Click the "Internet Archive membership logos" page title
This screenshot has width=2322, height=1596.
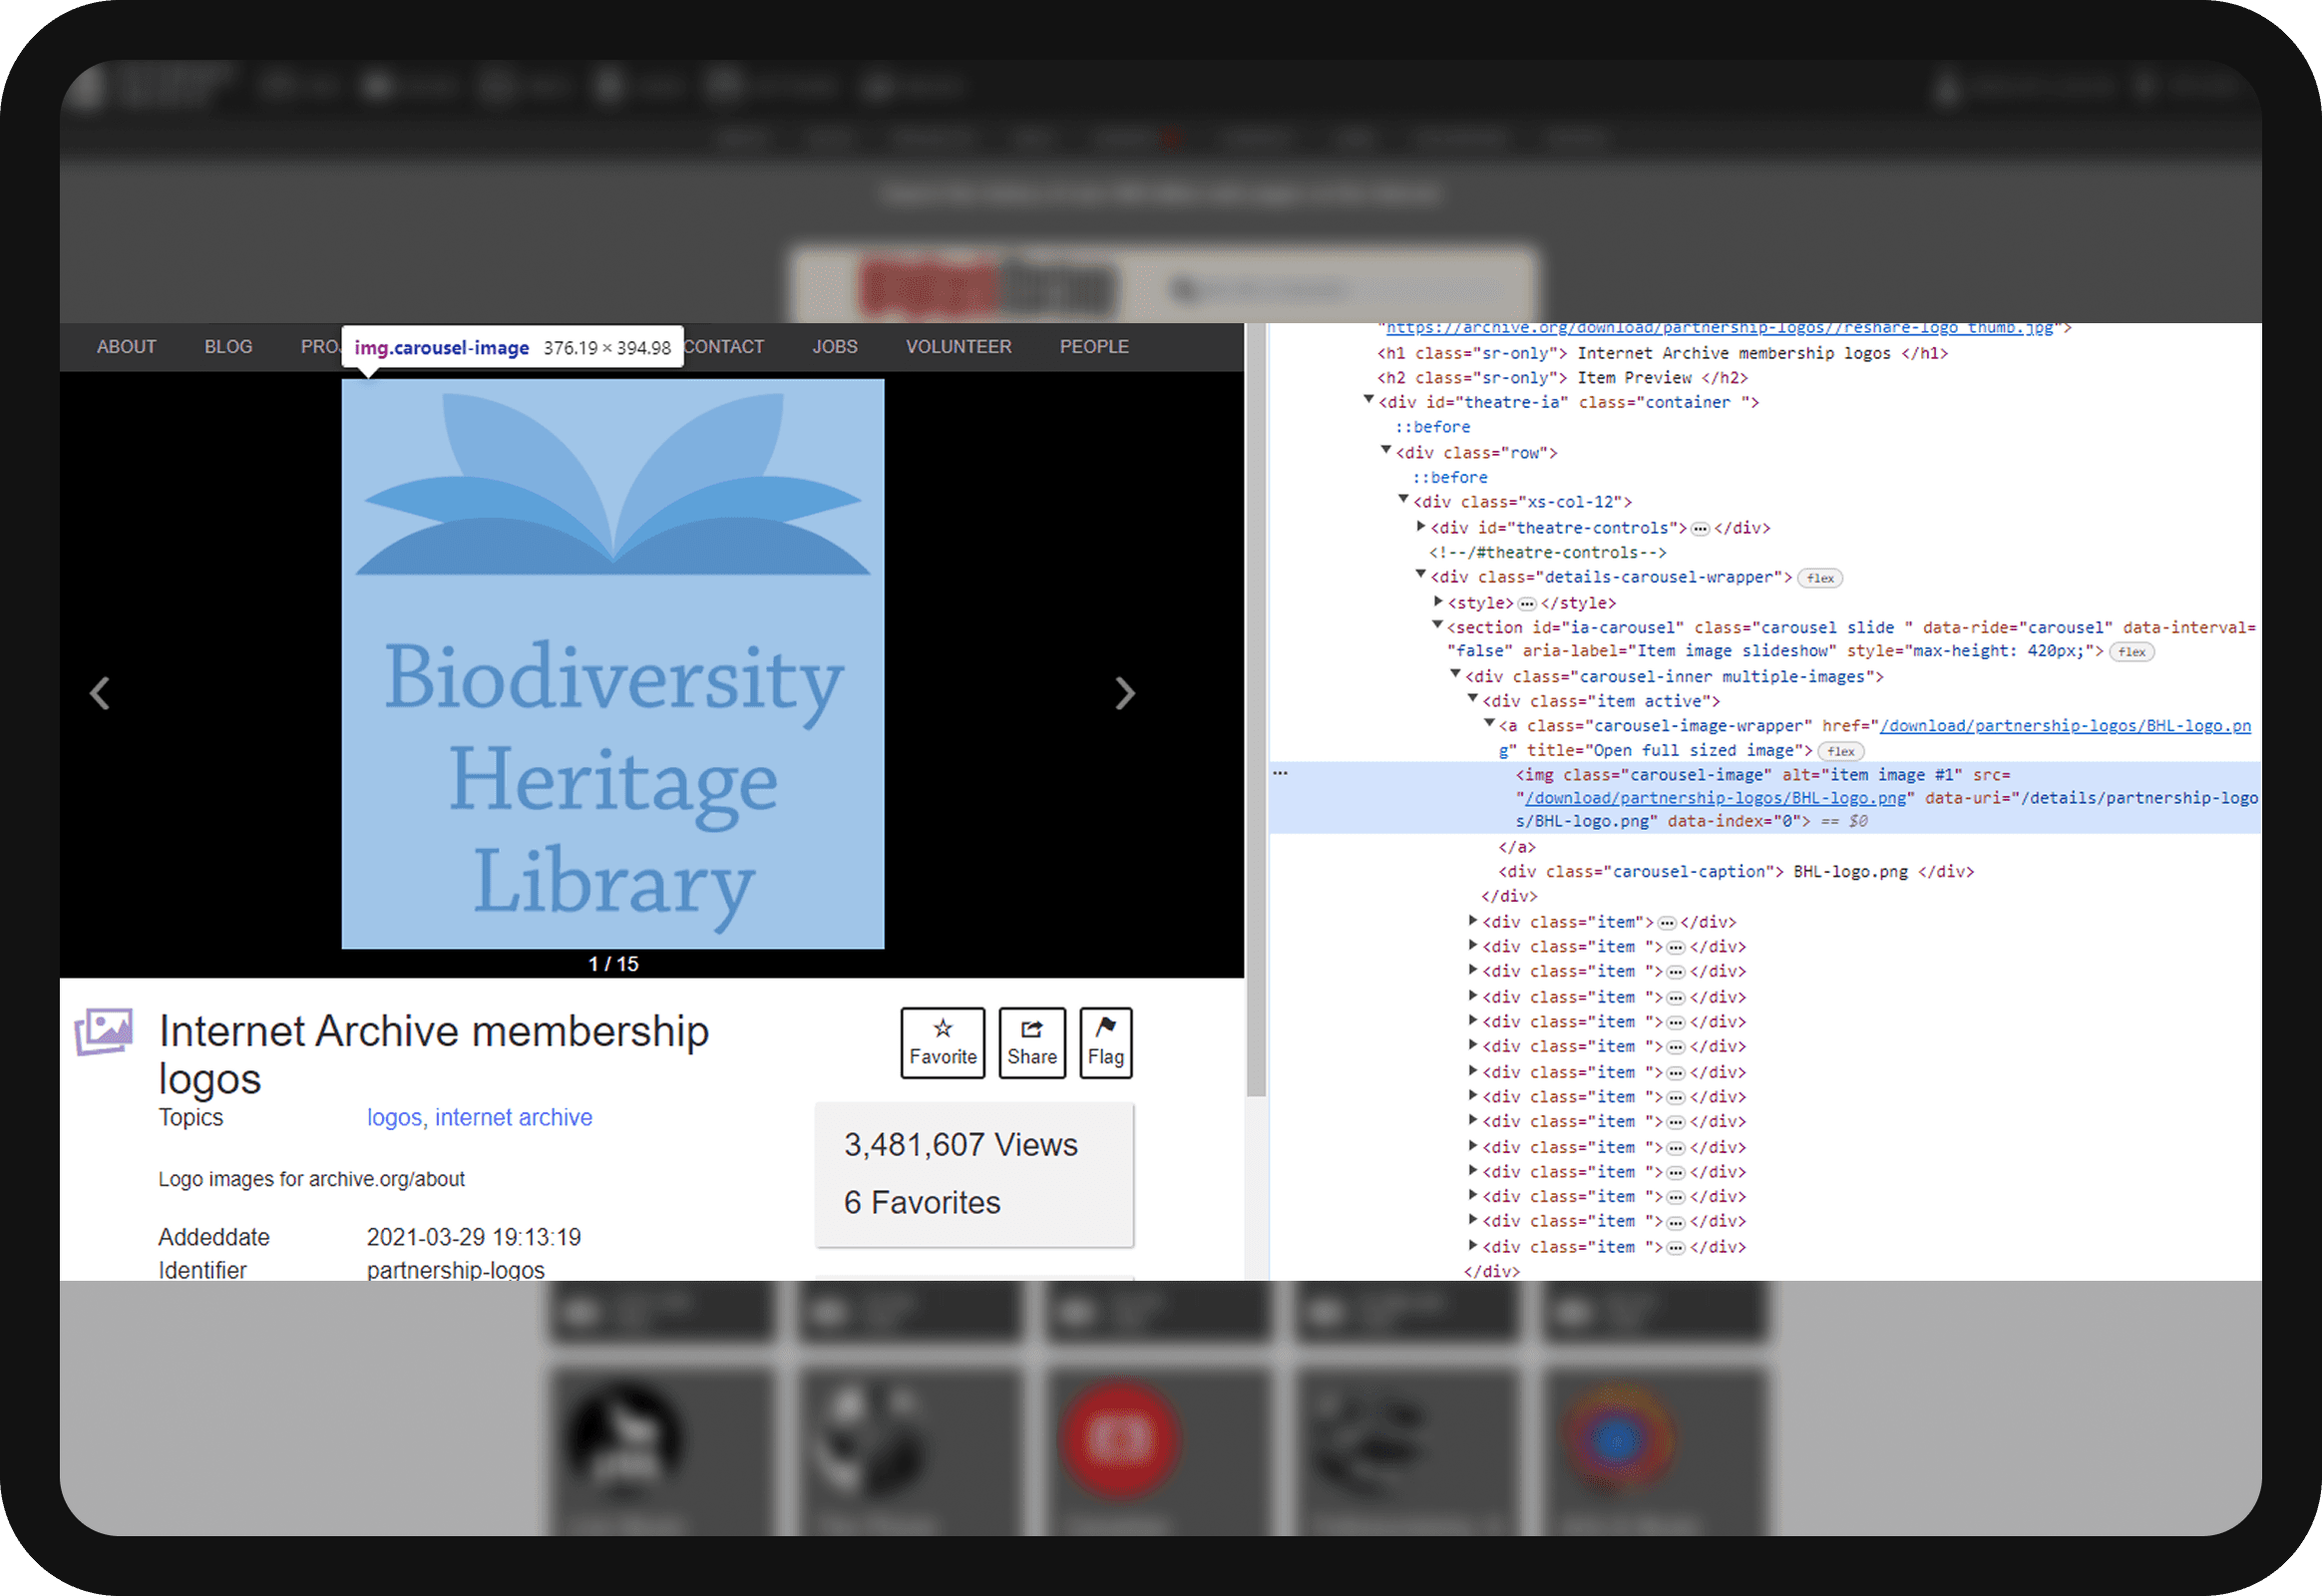(x=434, y=1055)
